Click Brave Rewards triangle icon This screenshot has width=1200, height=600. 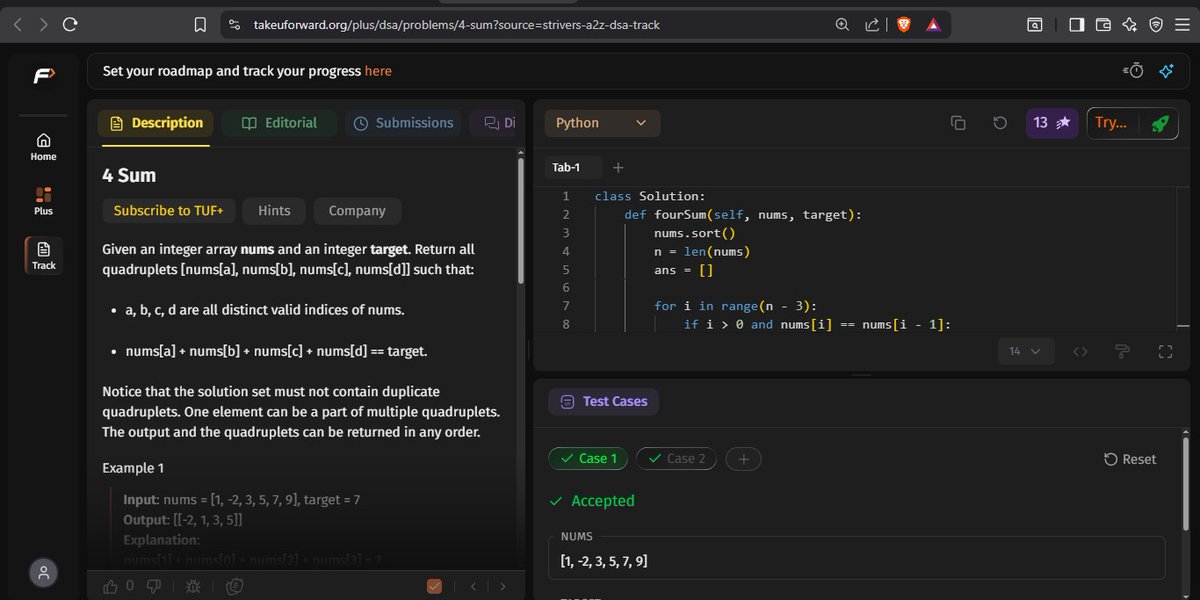(x=933, y=25)
